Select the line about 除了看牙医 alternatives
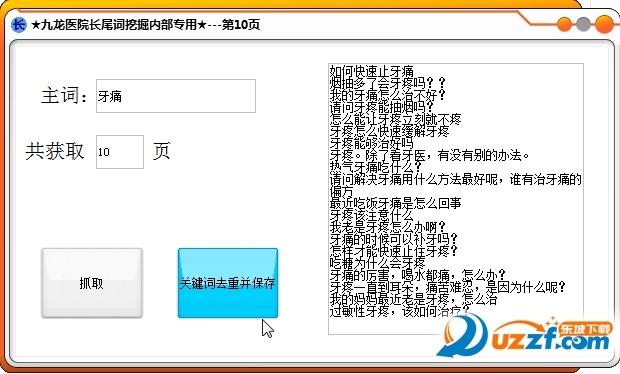Screen dimensions: 620x374 point(429,155)
